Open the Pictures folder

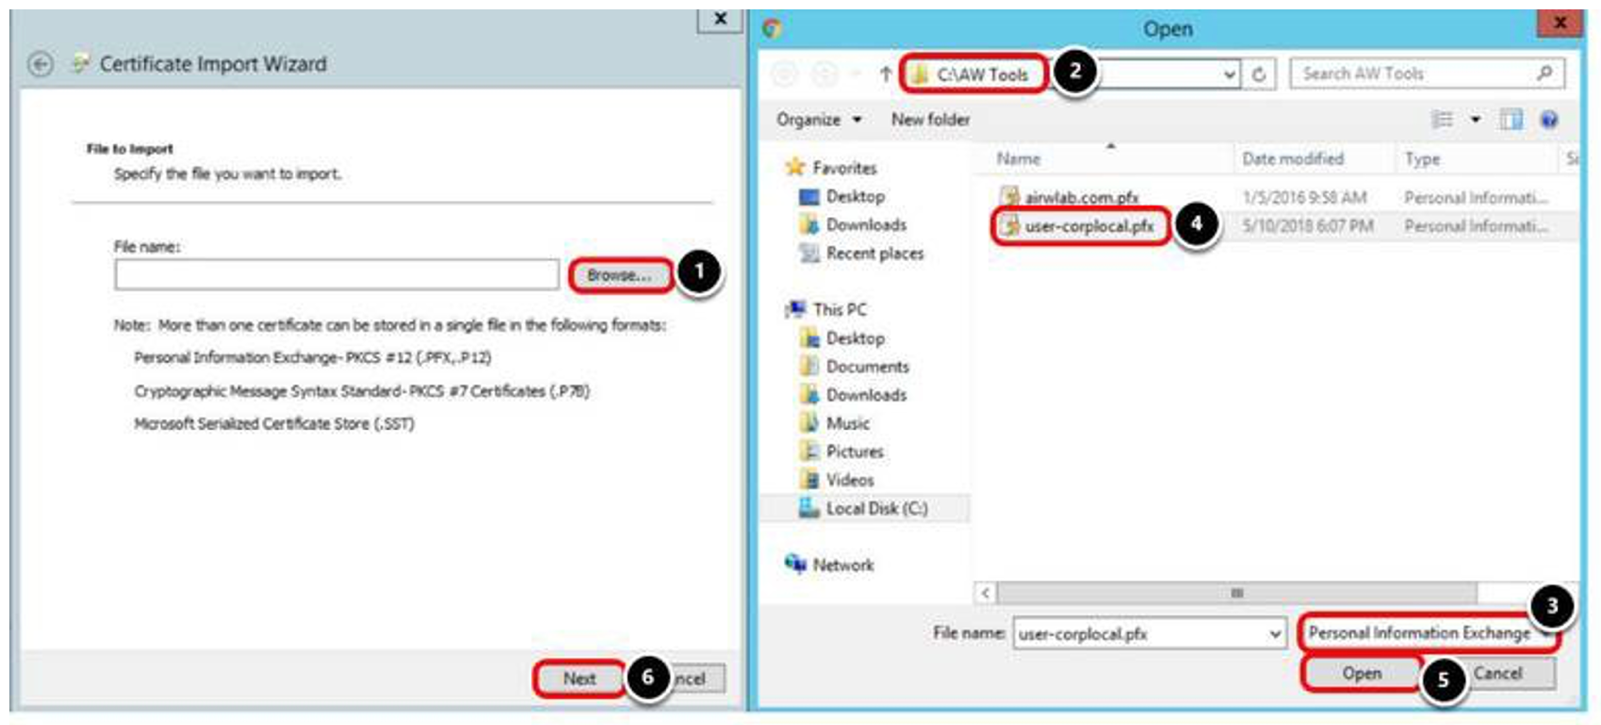pos(855,452)
